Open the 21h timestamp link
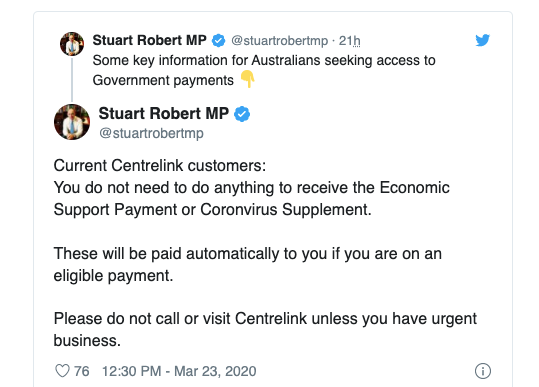 pos(350,41)
